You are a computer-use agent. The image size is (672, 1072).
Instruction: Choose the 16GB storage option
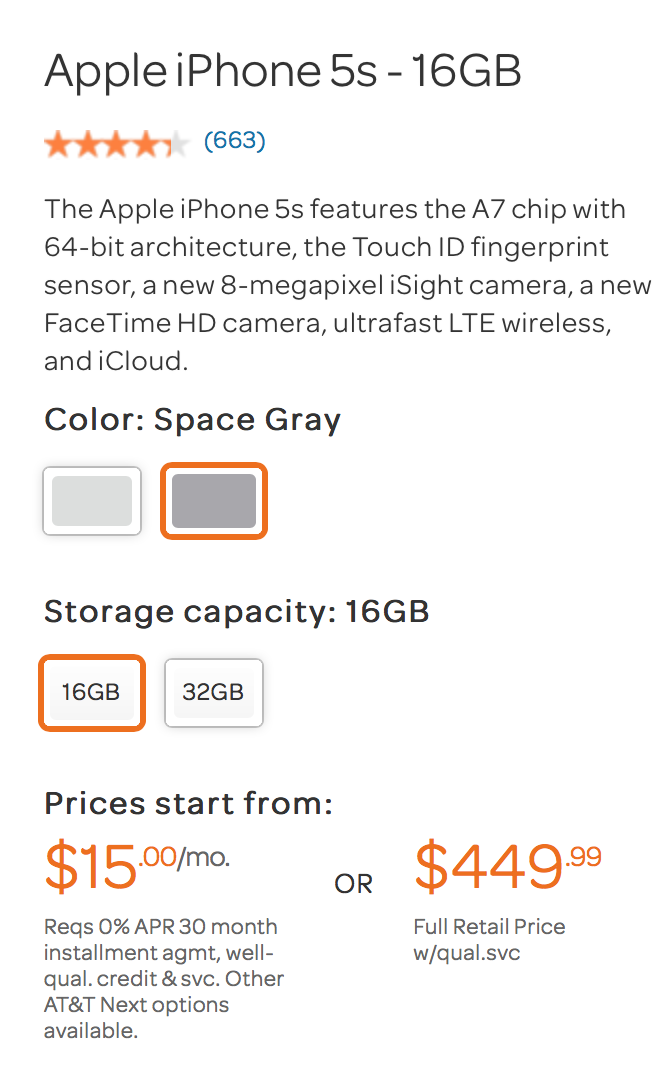click(91, 692)
